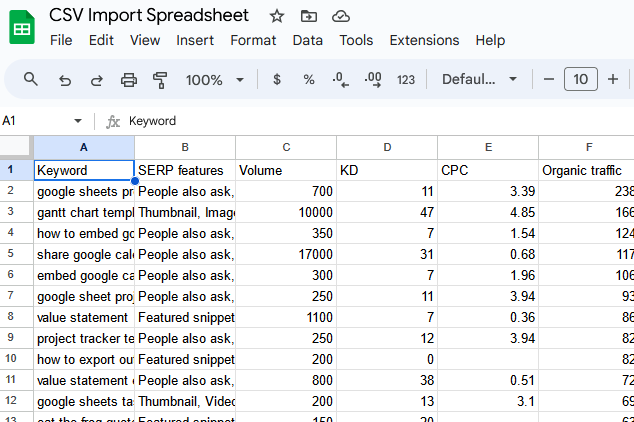Open the Tools menu
Image resolution: width=634 pixels, height=422 pixels.
pyautogui.click(x=356, y=40)
